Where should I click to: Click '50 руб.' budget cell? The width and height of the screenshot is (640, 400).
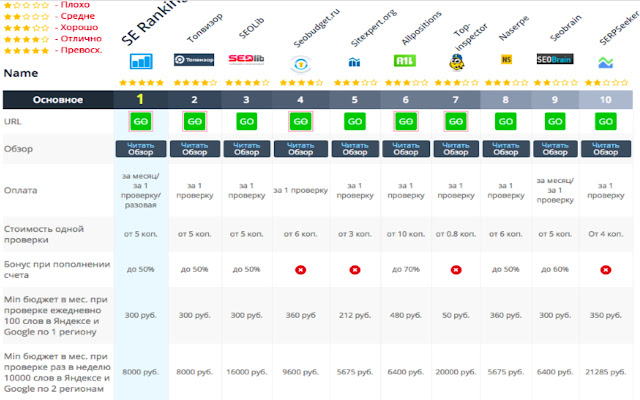456,316
